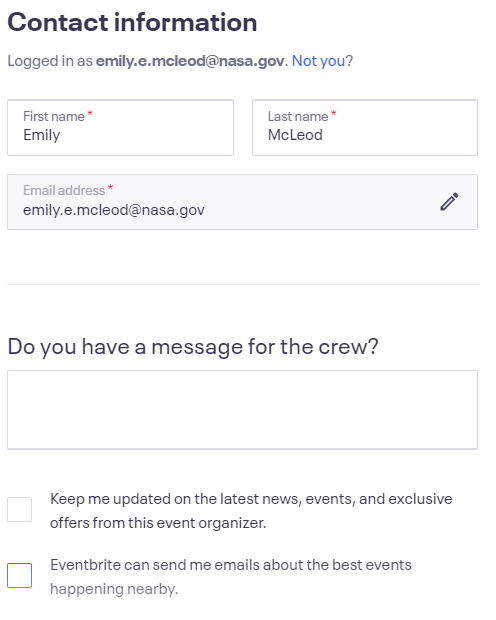Click the "Contact information" heading
Image resolution: width=496 pixels, height=620 pixels.
click(133, 22)
